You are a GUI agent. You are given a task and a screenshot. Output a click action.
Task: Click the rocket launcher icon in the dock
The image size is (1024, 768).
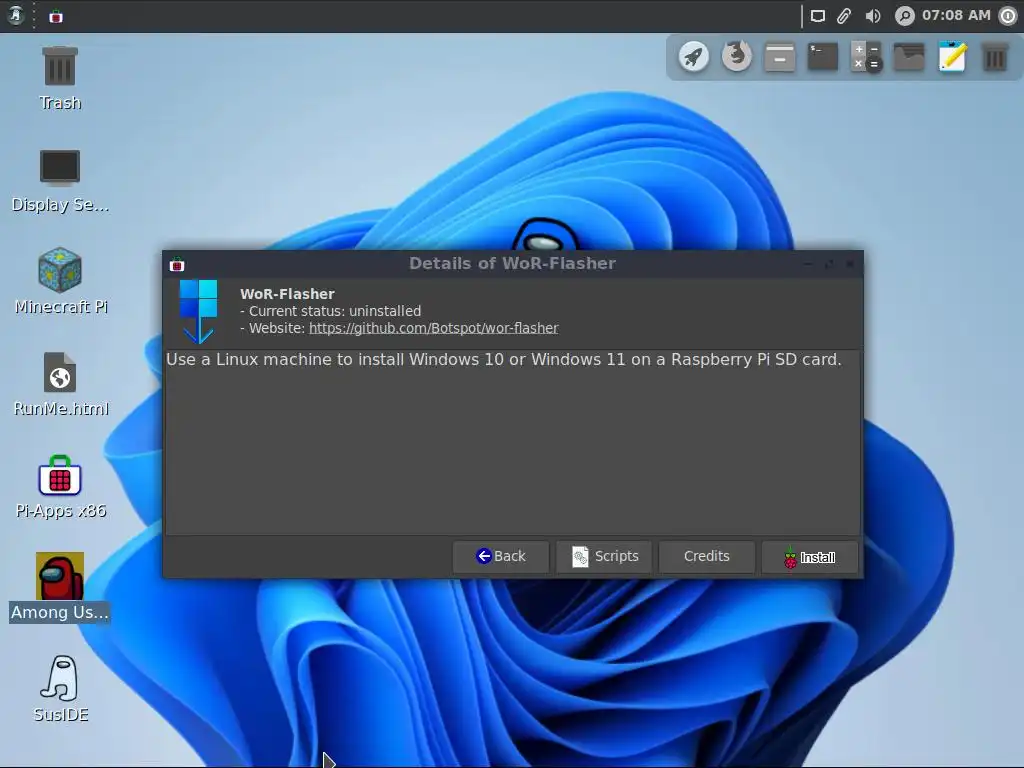[694, 57]
